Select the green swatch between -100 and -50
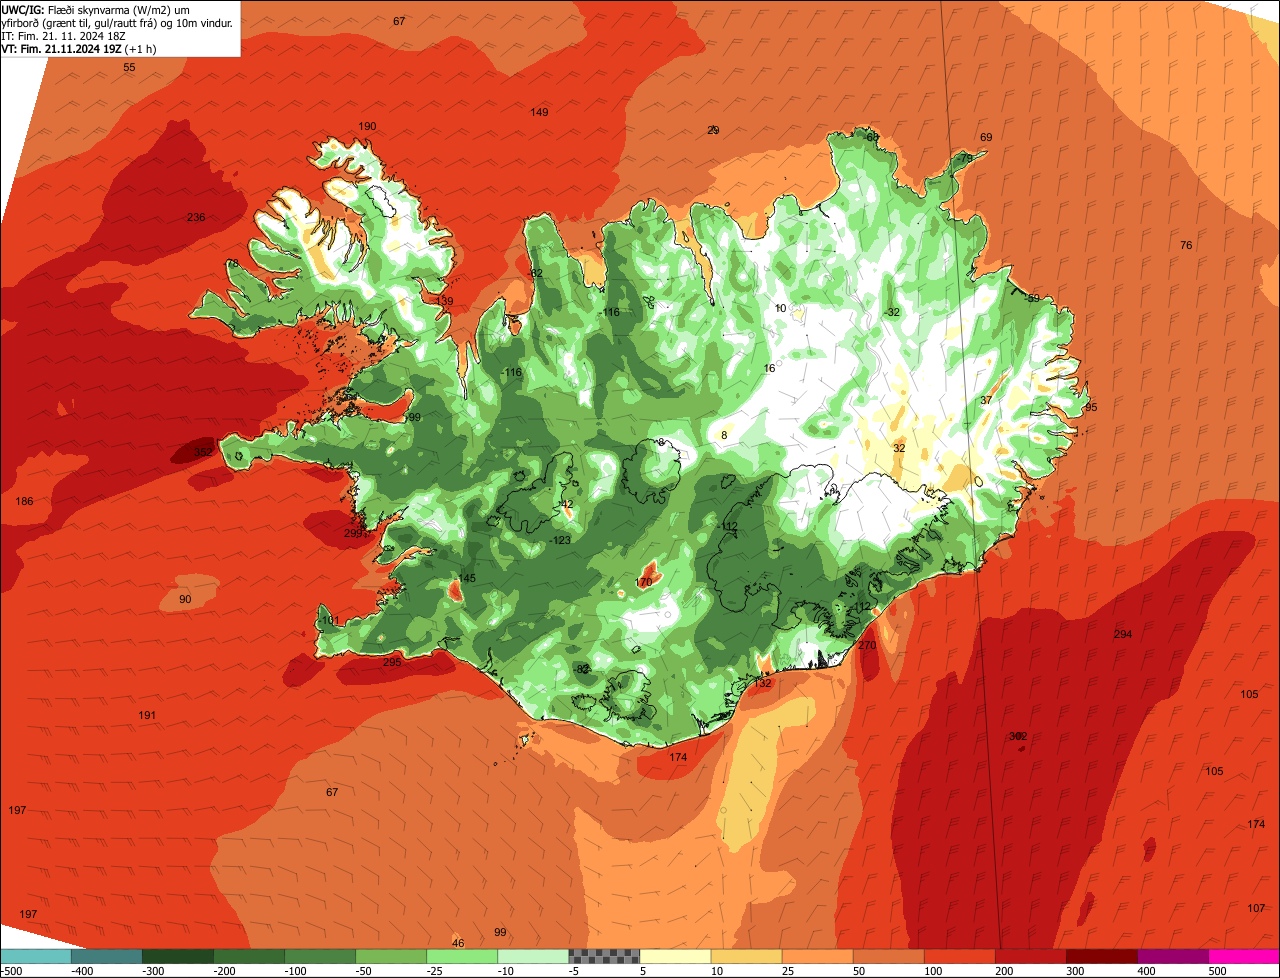This screenshot has width=1280, height=978. pyautogui.click(x=320, y=956)
